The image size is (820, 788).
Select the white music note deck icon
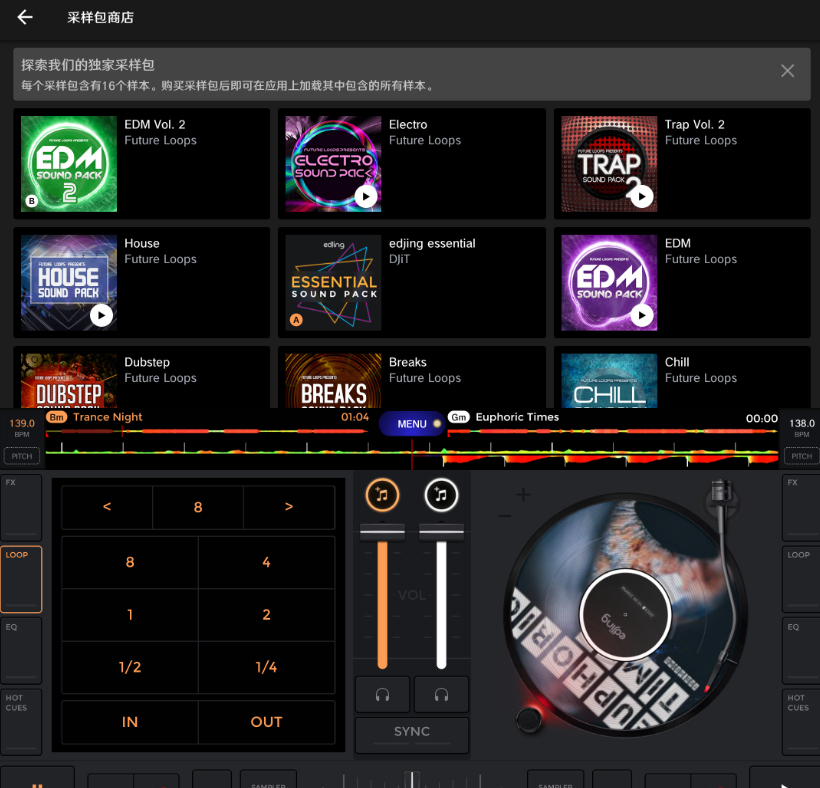pyautogui.click(x=441, y=494)
